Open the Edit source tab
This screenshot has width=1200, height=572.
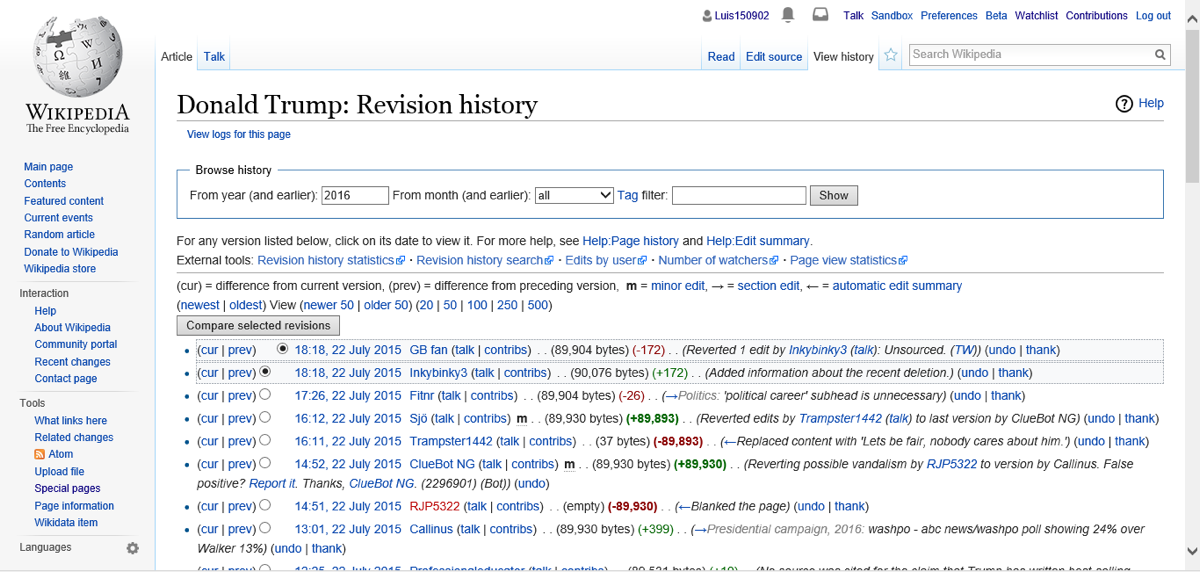(774, 57)
